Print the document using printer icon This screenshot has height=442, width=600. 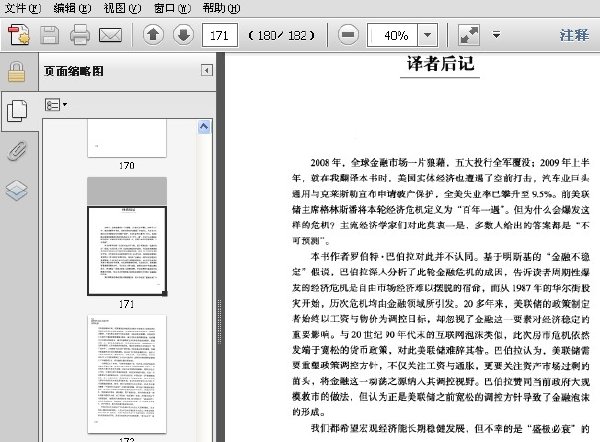(x=80, y=35)
